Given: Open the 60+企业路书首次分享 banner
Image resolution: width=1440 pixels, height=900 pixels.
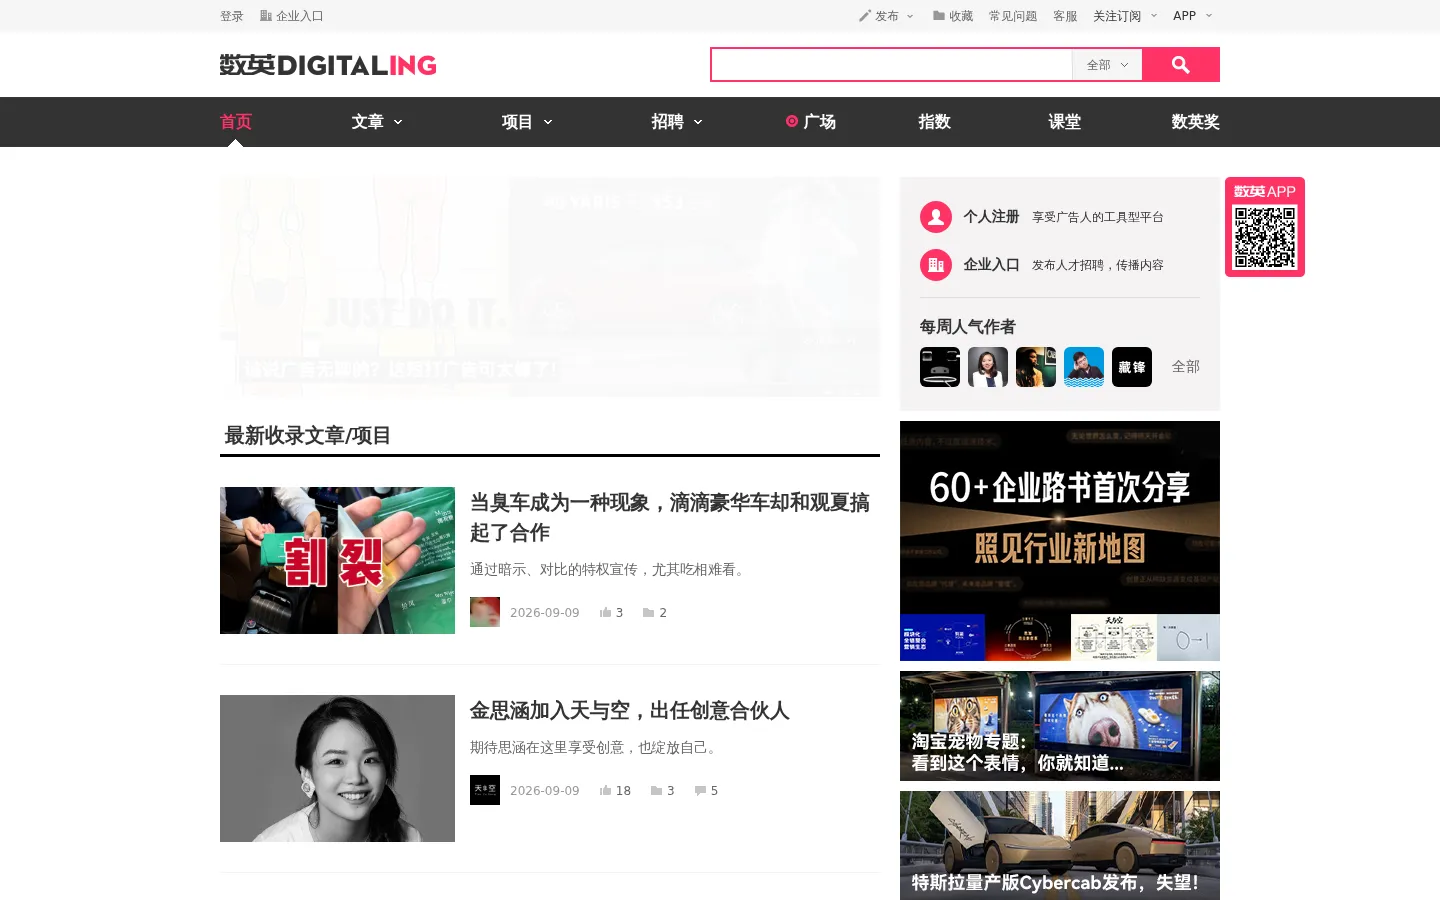Looking at the screenshot, I should click(1060, 541).
